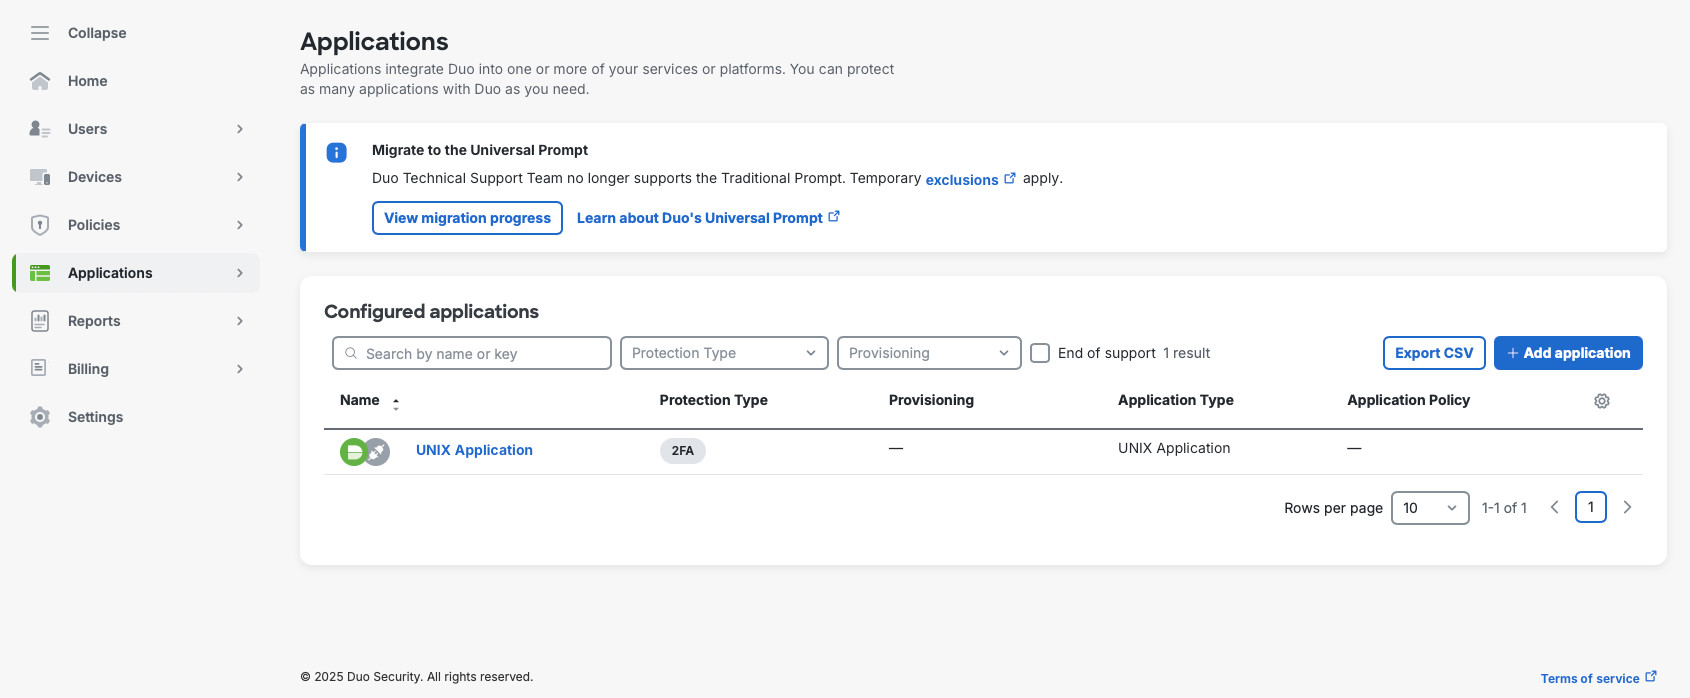The width and height of the screenshot is (1690, 698).
Task: Click the Policies shield icon
Action: 40,225
